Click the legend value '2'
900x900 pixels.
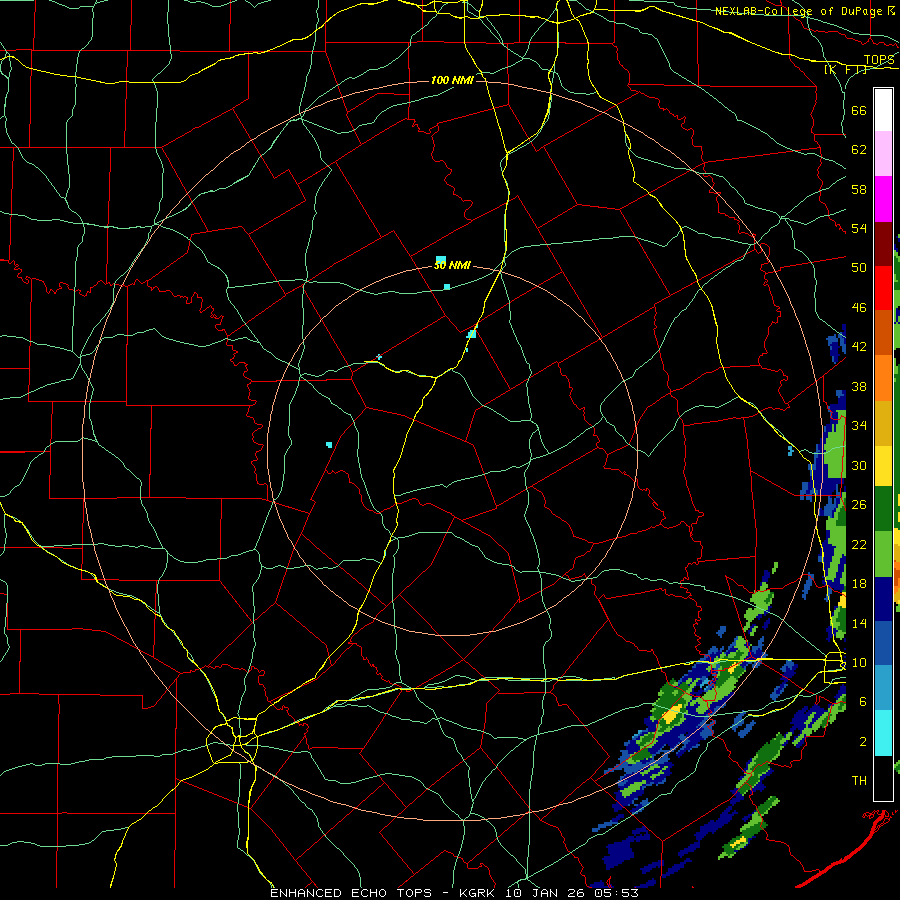point(863,742)
